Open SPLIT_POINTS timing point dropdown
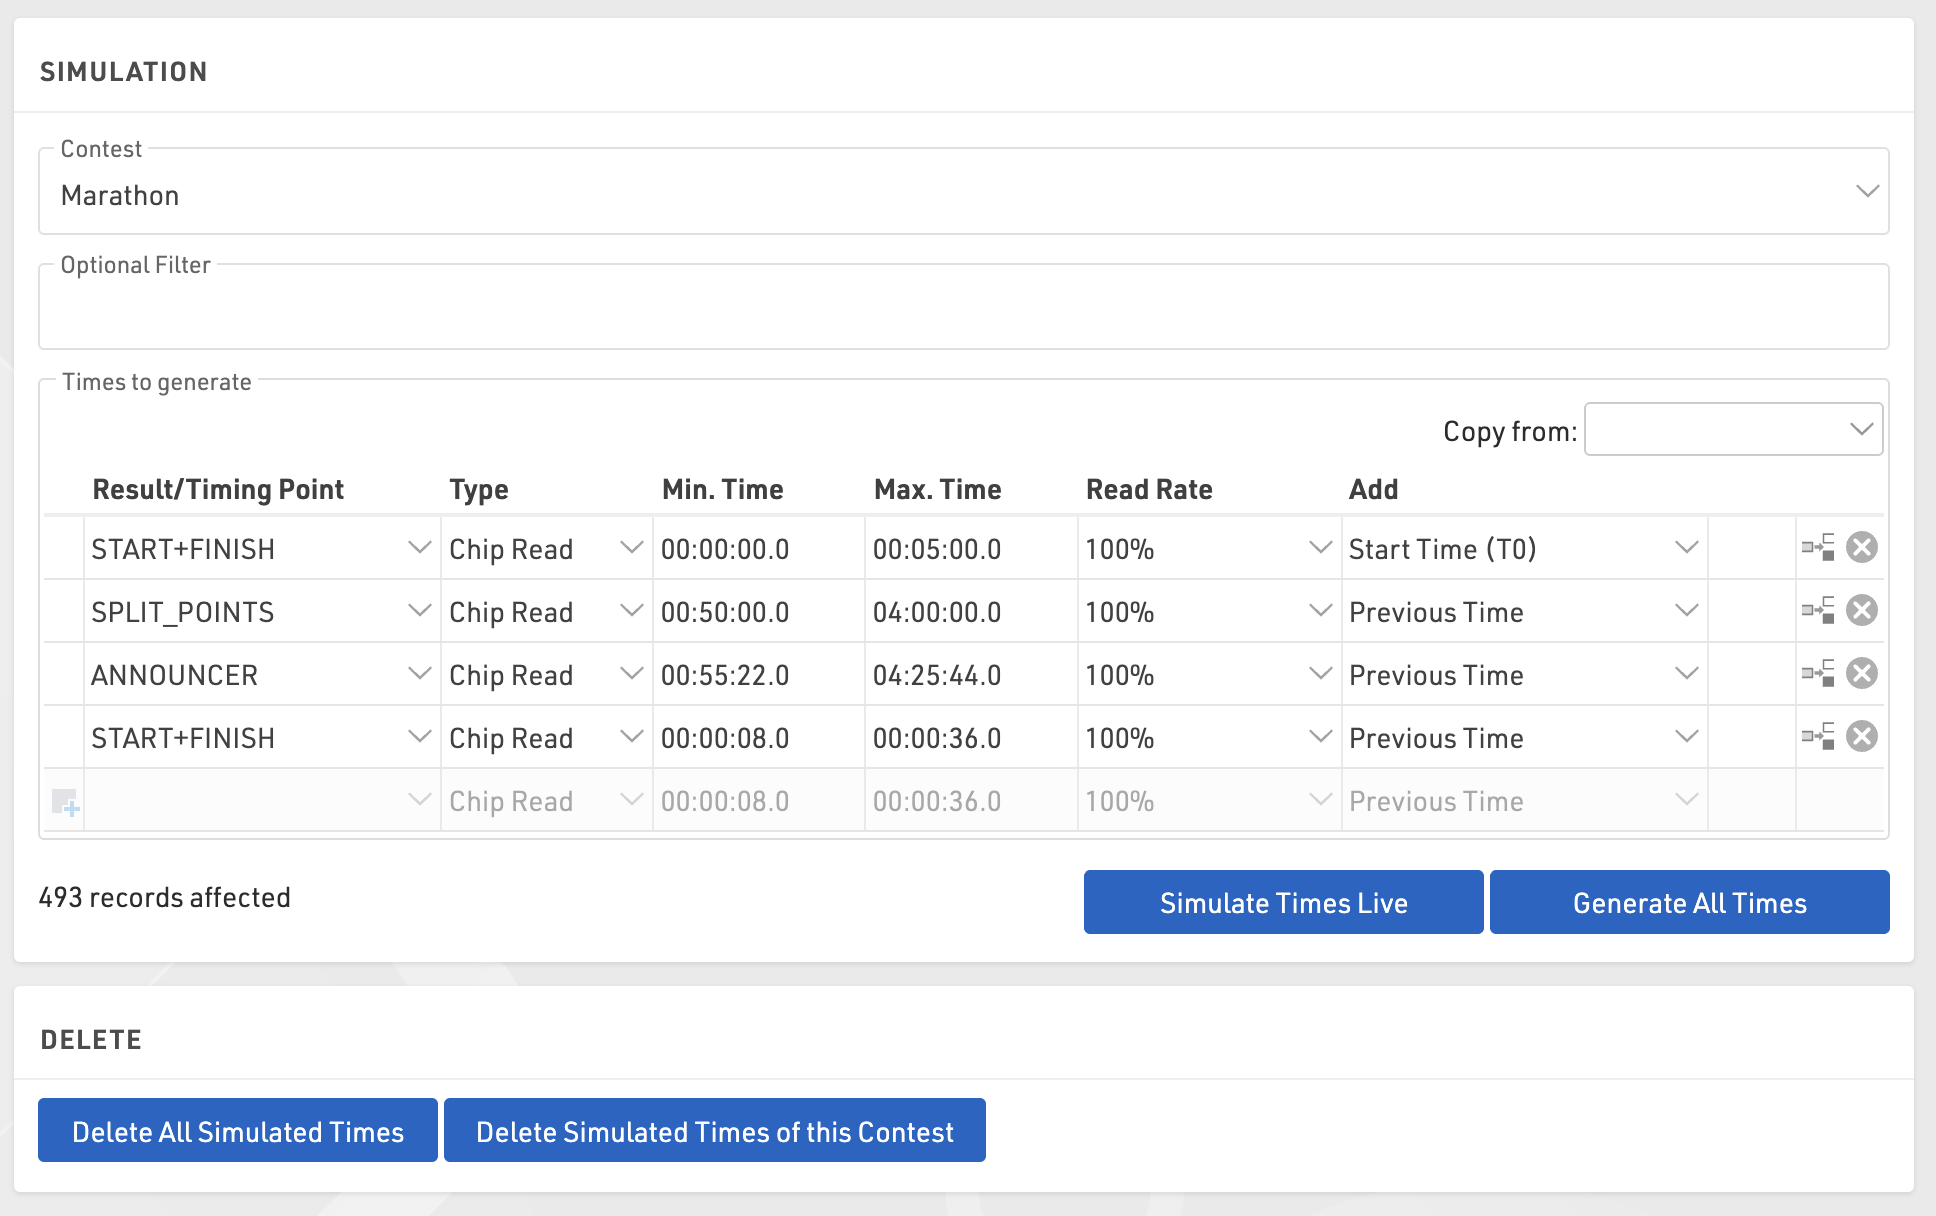Viewport: 1936px width, 1216px height. (419, 611)
